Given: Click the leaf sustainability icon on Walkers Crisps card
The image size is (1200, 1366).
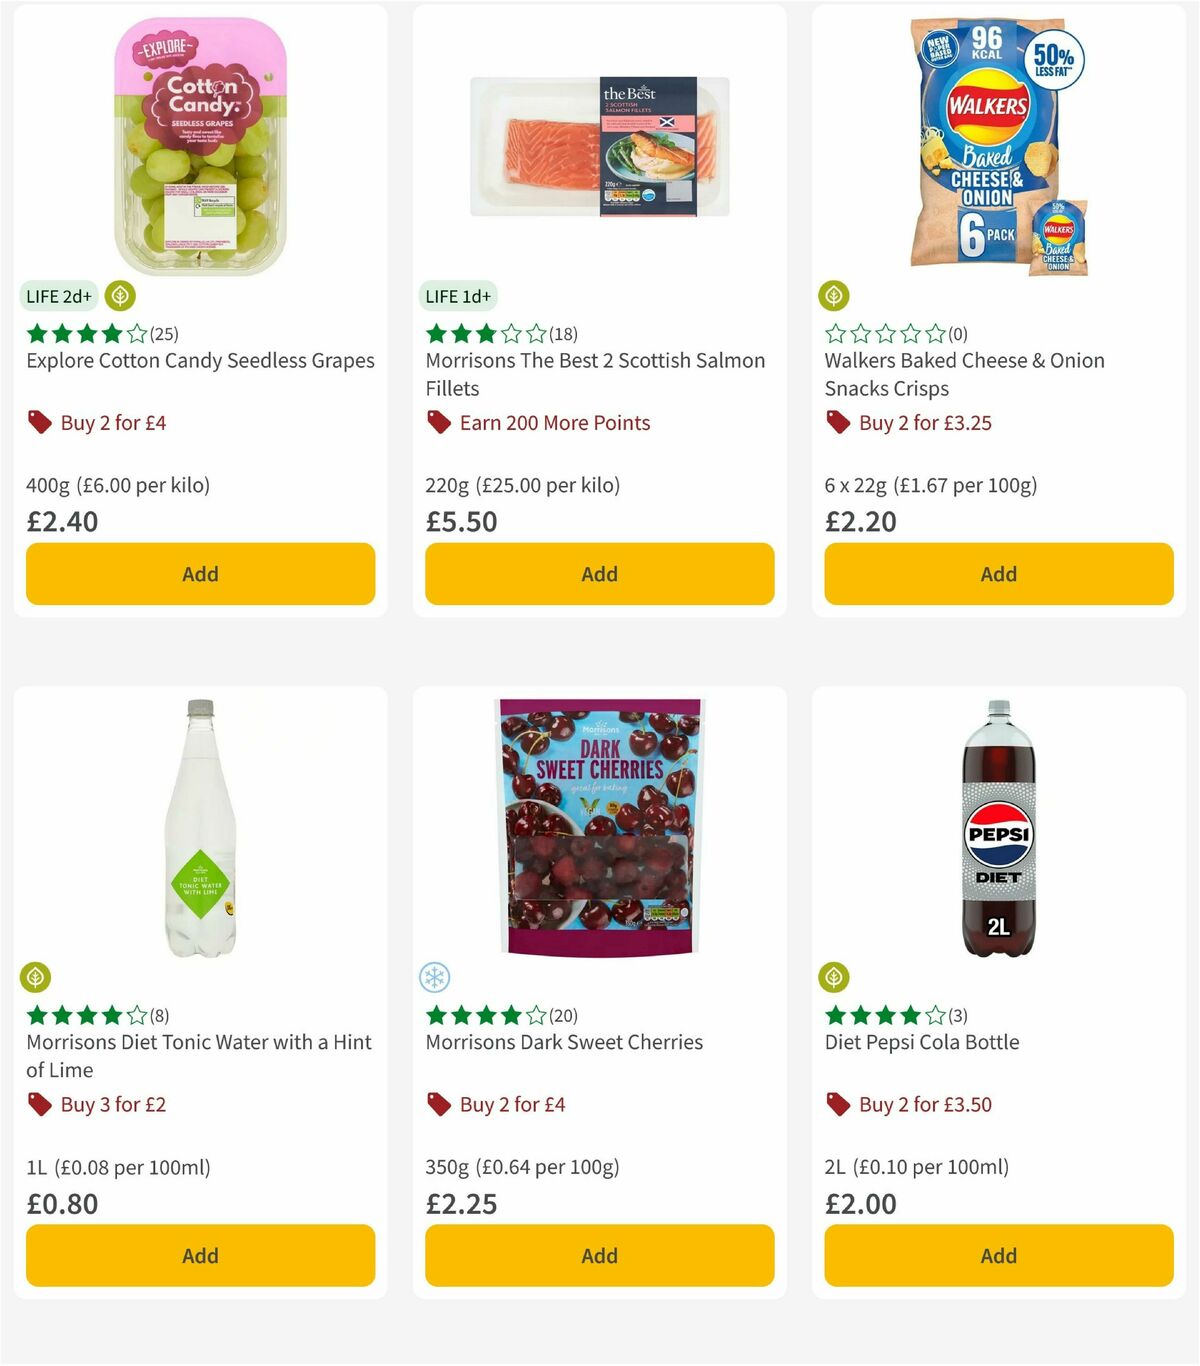Looking at the screenshot, I should 834,296.
